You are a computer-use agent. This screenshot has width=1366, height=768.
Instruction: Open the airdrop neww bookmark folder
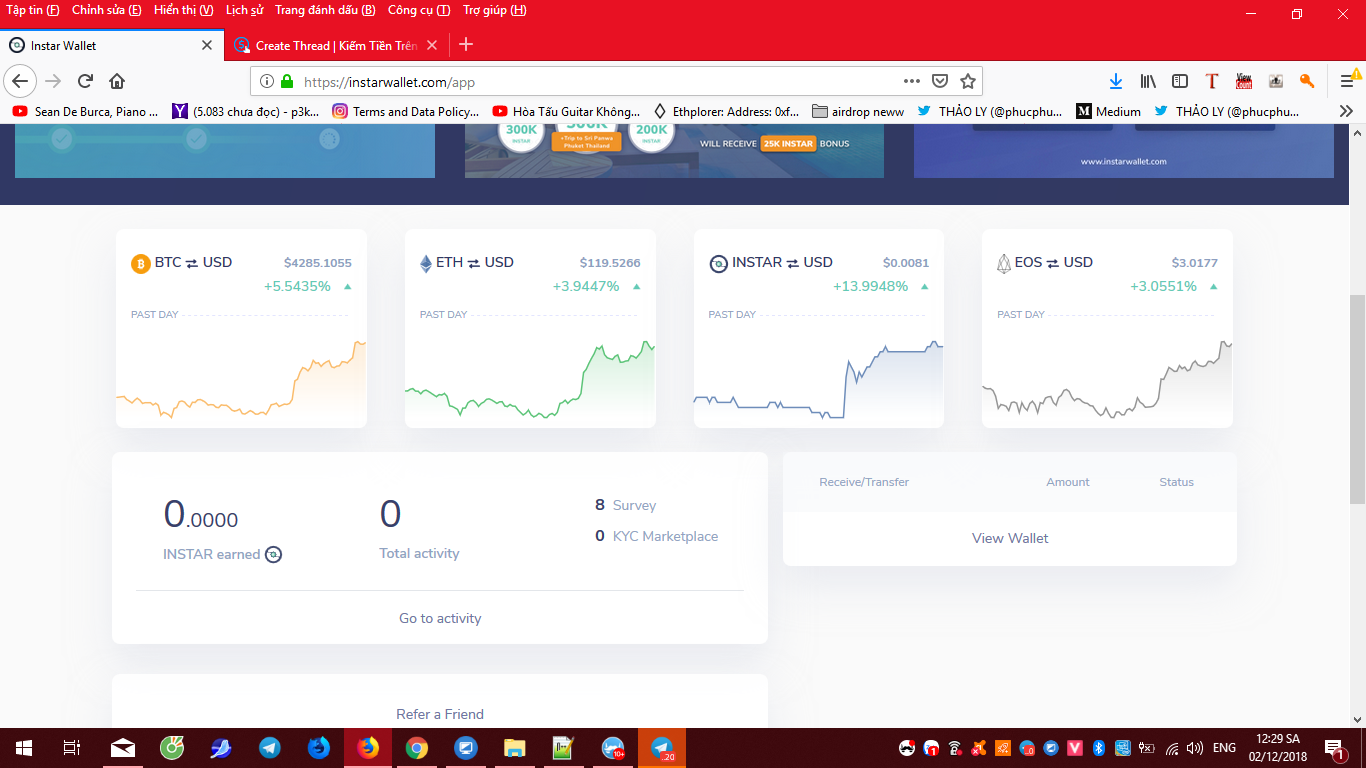pos(858,111)
